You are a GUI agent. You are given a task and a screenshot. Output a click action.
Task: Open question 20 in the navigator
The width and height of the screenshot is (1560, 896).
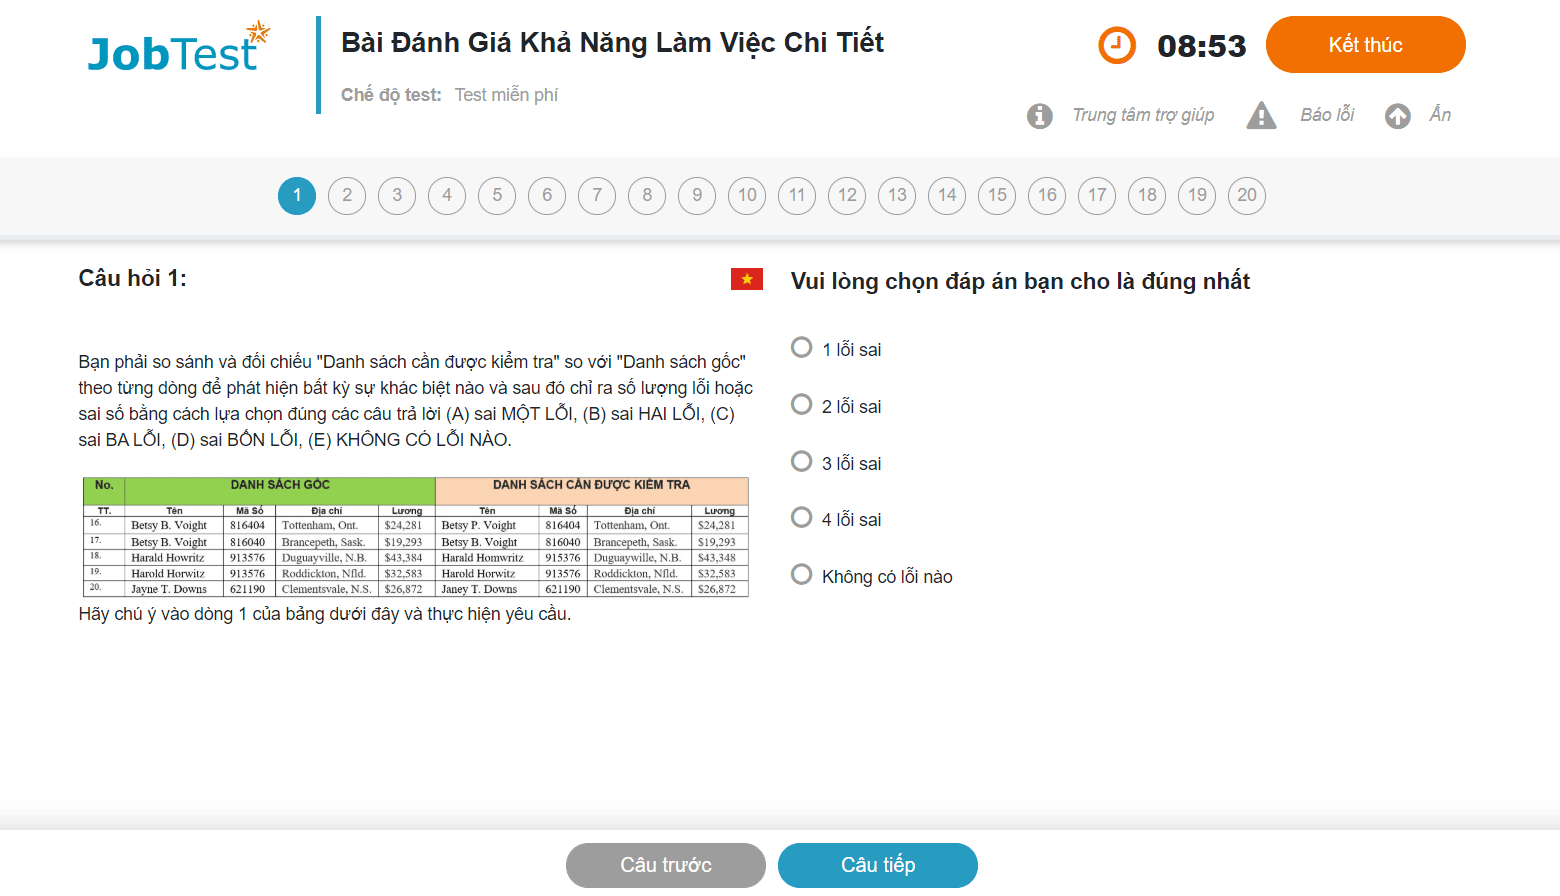[1247, 196]
